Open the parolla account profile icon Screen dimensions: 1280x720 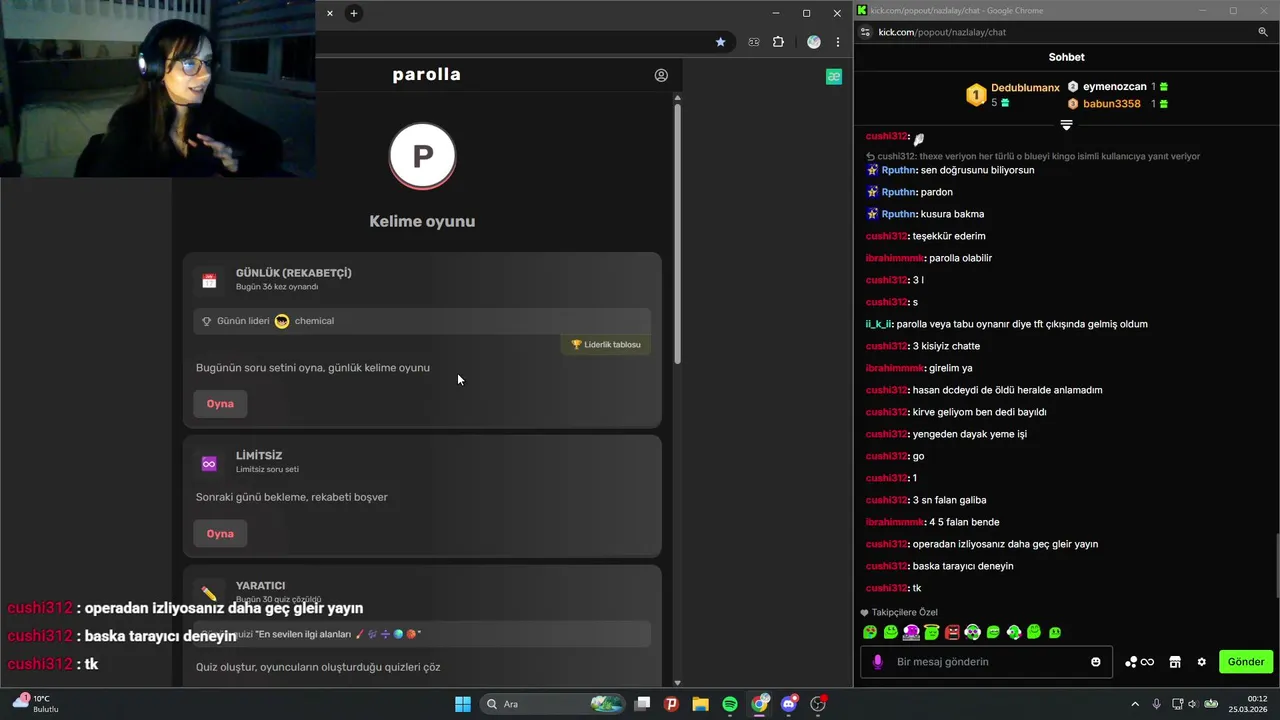pyautogui.click(x=661, y=75)
